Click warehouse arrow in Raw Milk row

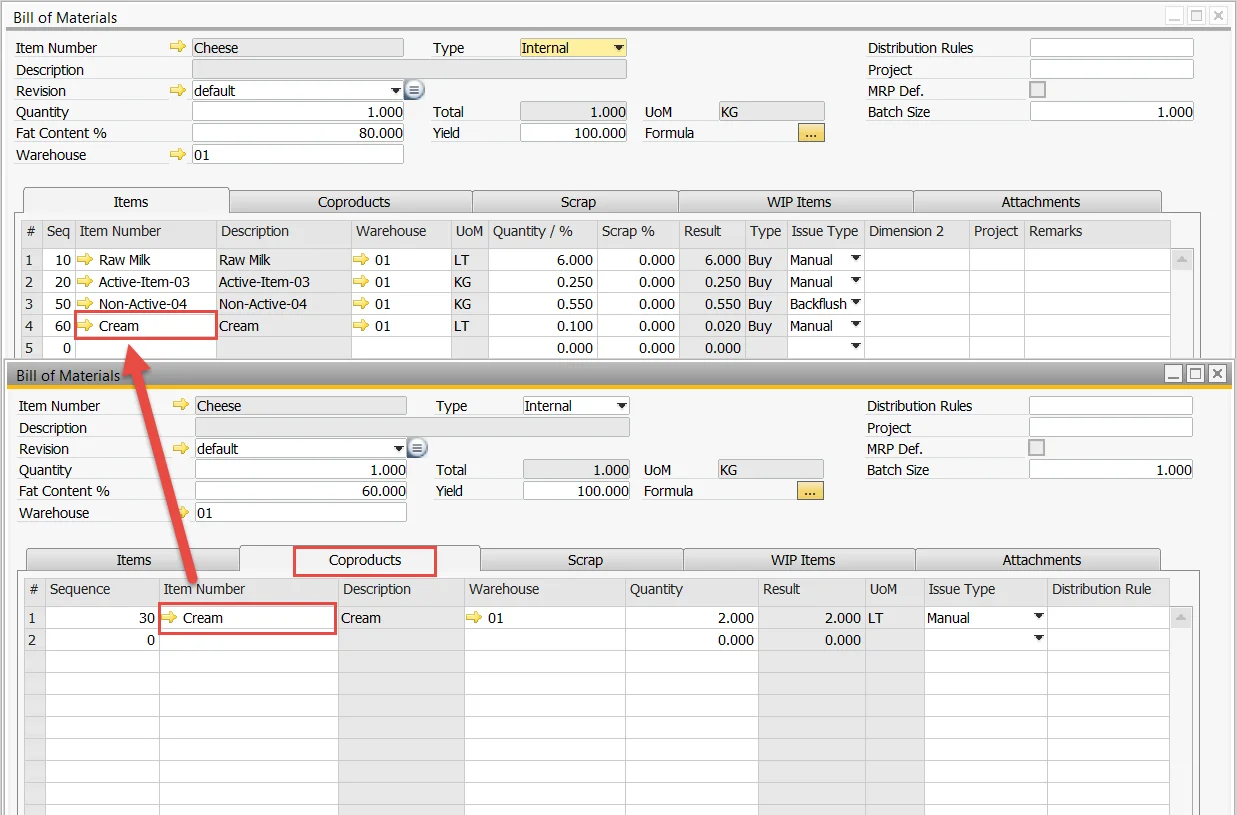(362, 260)
